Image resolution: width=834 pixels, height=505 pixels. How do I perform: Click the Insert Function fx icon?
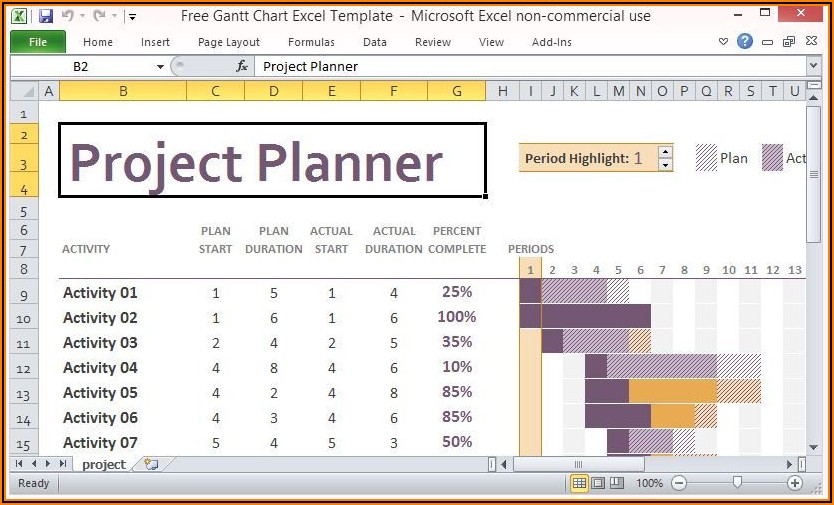241,66
